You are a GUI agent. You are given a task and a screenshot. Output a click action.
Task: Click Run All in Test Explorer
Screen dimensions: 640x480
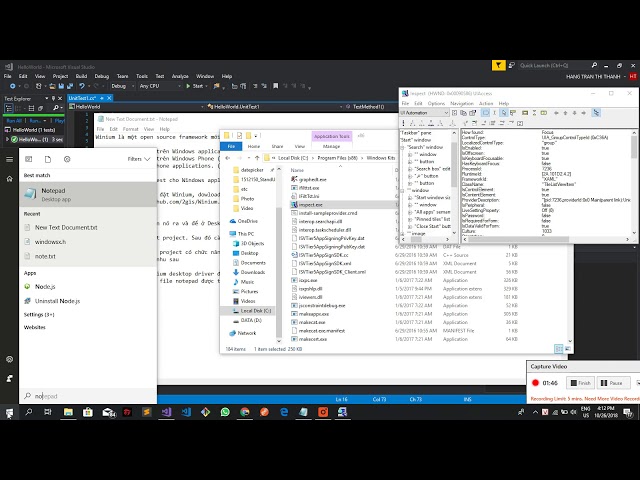point(14,121)
